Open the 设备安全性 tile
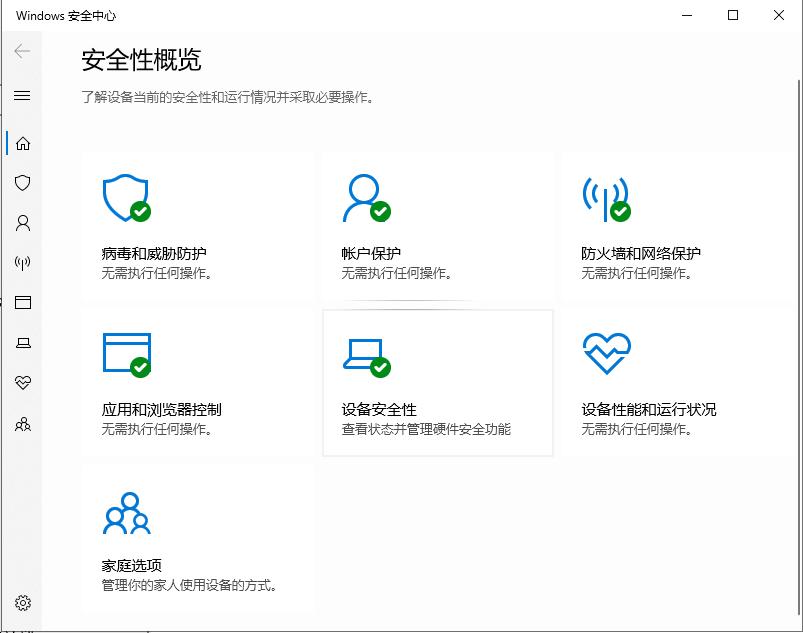The width and height of the screenshot is (803, 633). (437, 380)
